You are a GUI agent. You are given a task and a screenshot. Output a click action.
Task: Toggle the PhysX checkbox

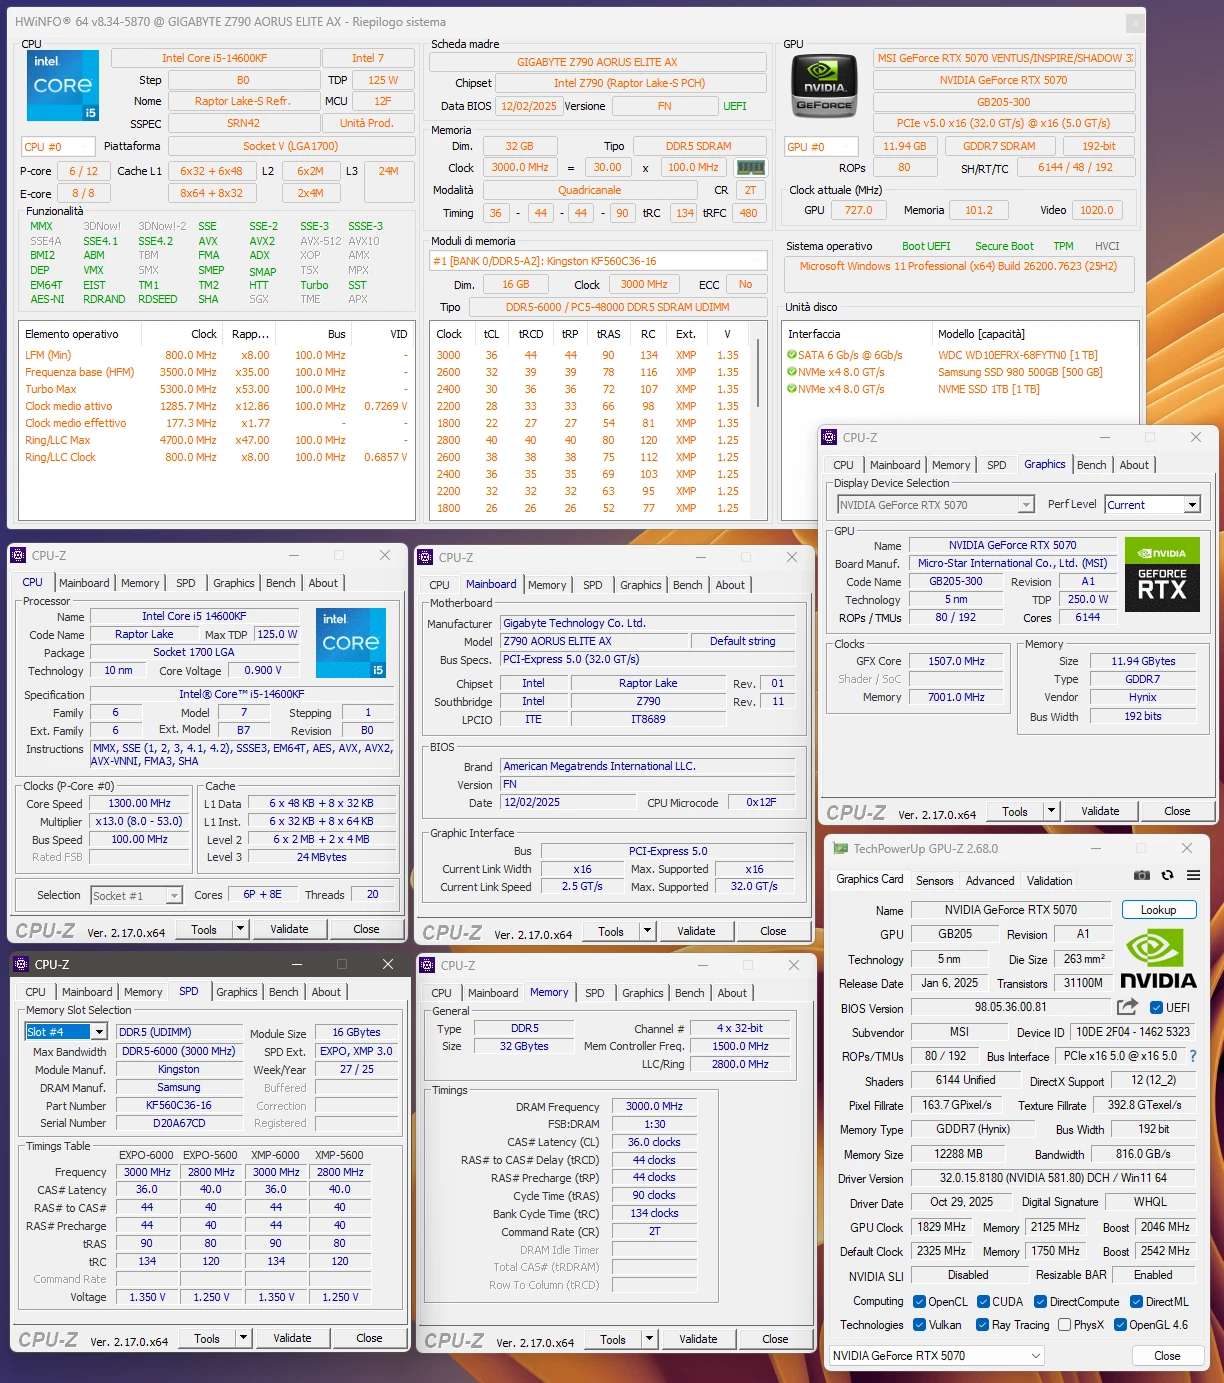(1064, 1324)
